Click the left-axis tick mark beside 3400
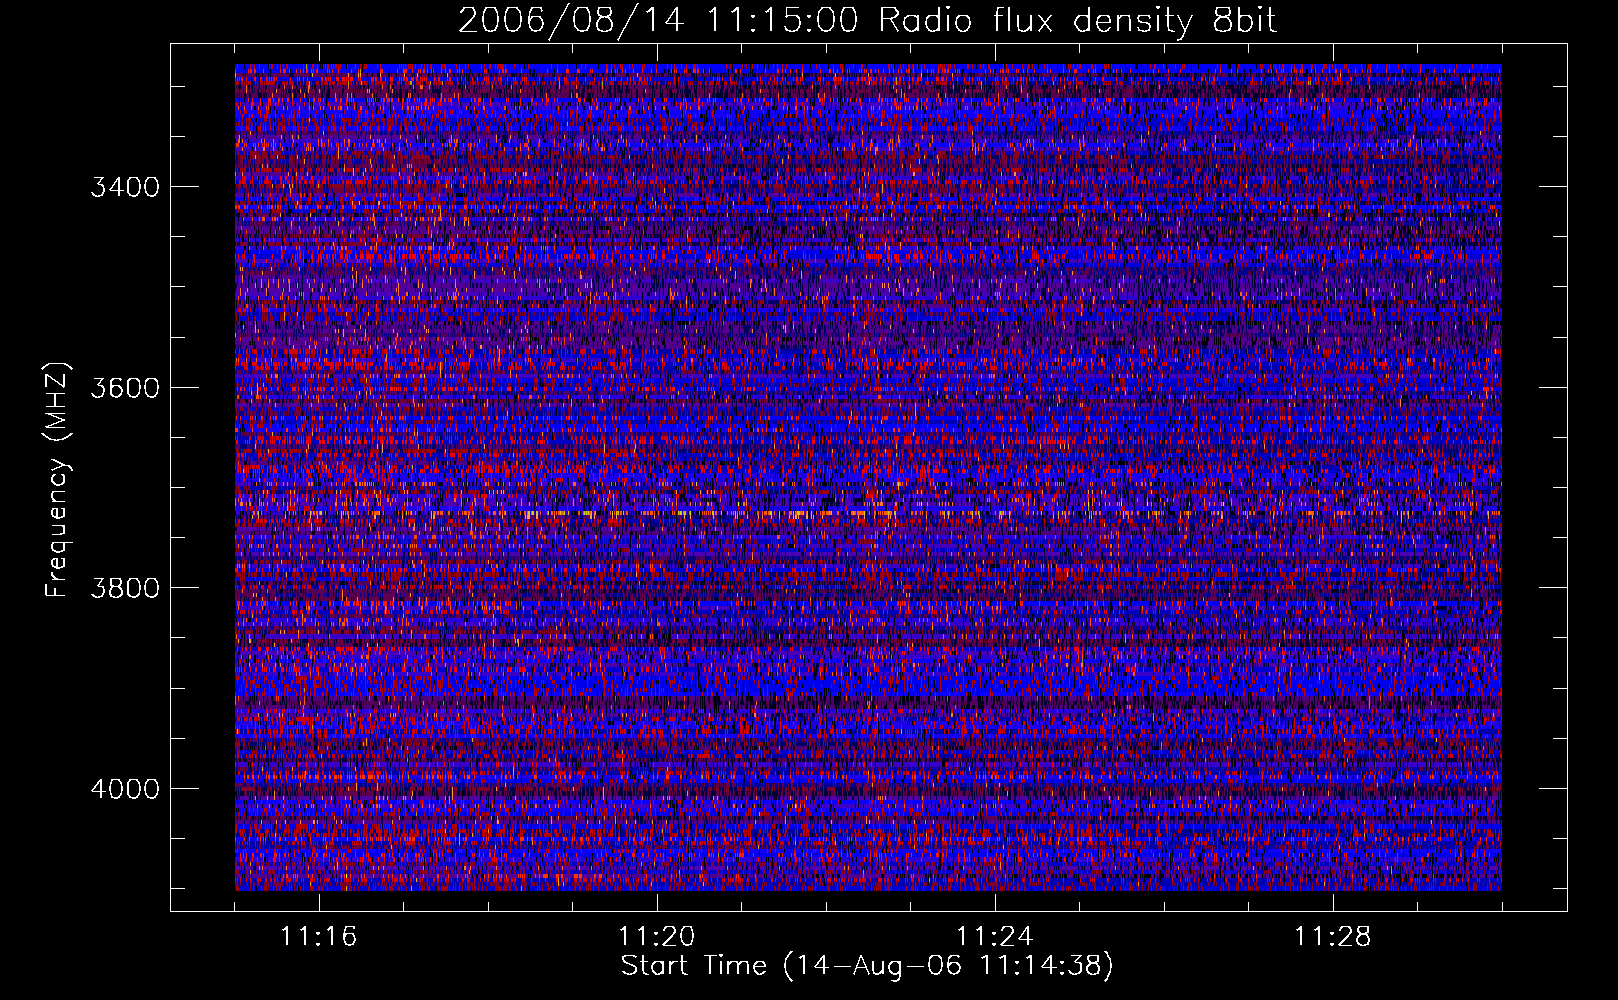Viewport: 1618px width, 1000px height. coord(178,187)
